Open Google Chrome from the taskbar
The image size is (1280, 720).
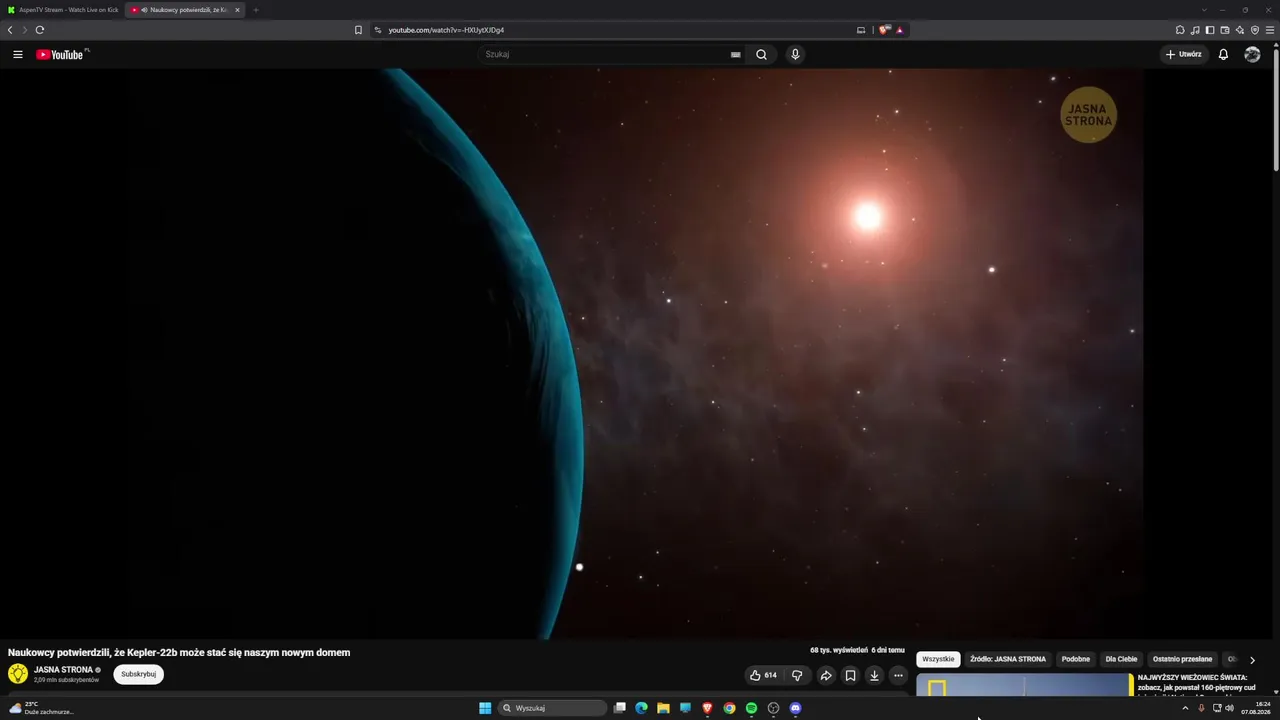[x=729, y=708]
